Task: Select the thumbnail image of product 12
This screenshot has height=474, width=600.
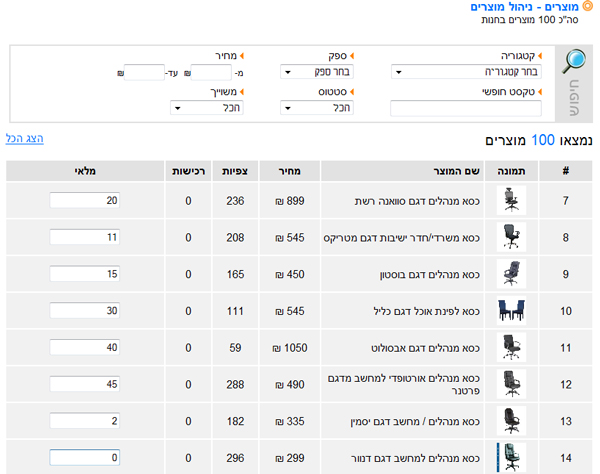Action: (x=511, y=384)
